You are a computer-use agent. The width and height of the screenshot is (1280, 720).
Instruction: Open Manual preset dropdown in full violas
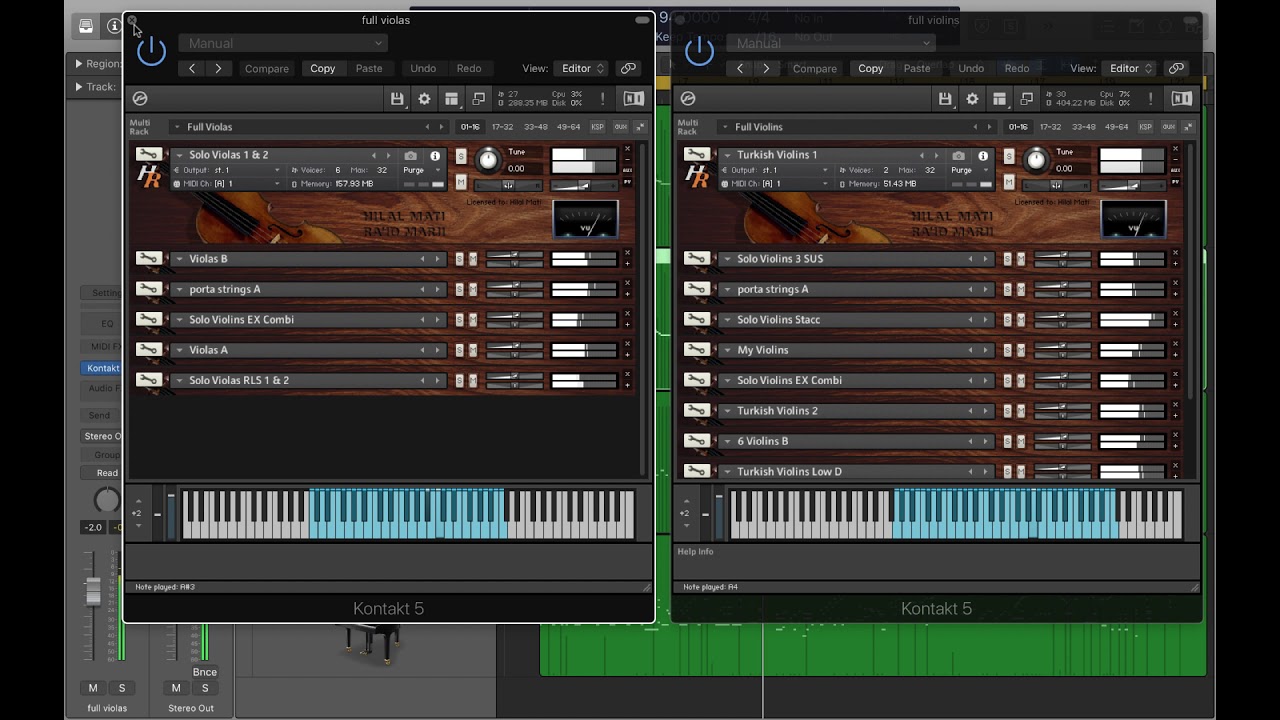[x=283, y=43]
